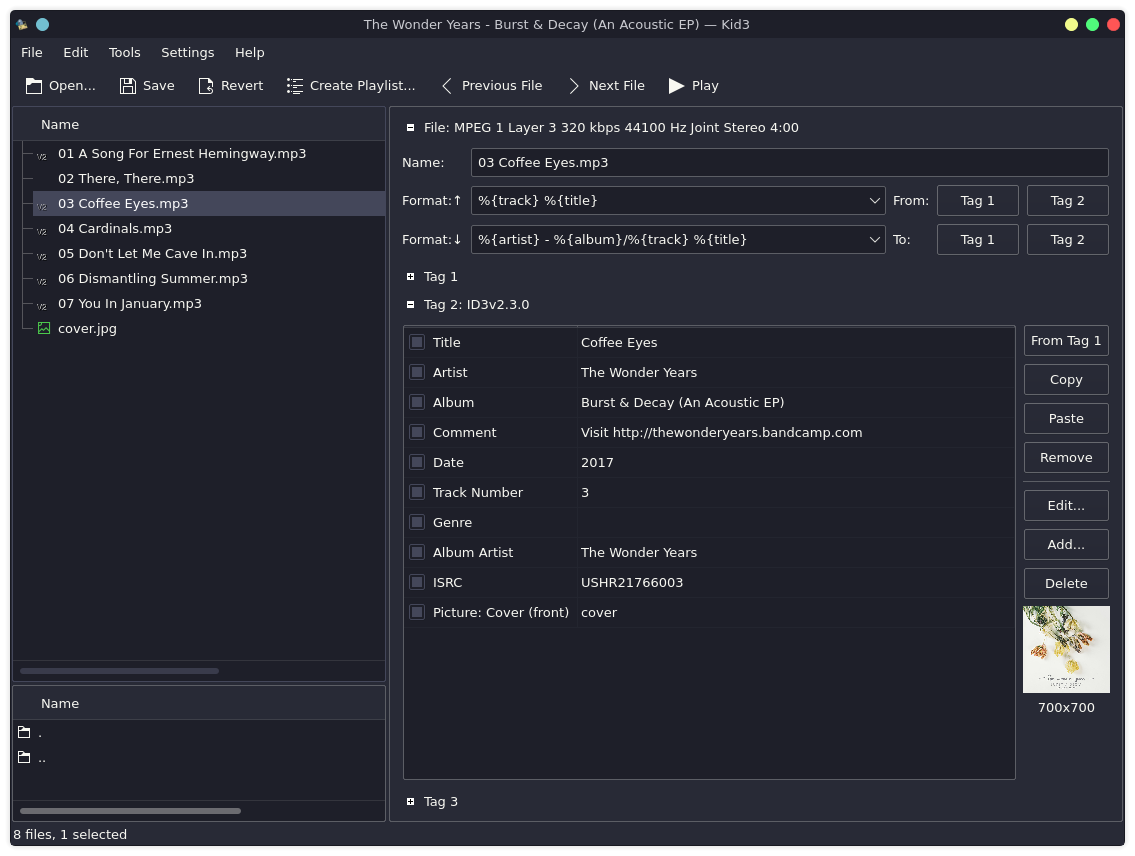Screen dimensions: 1135x856
Task: Open the Settings menu
Action: [187, 53]
